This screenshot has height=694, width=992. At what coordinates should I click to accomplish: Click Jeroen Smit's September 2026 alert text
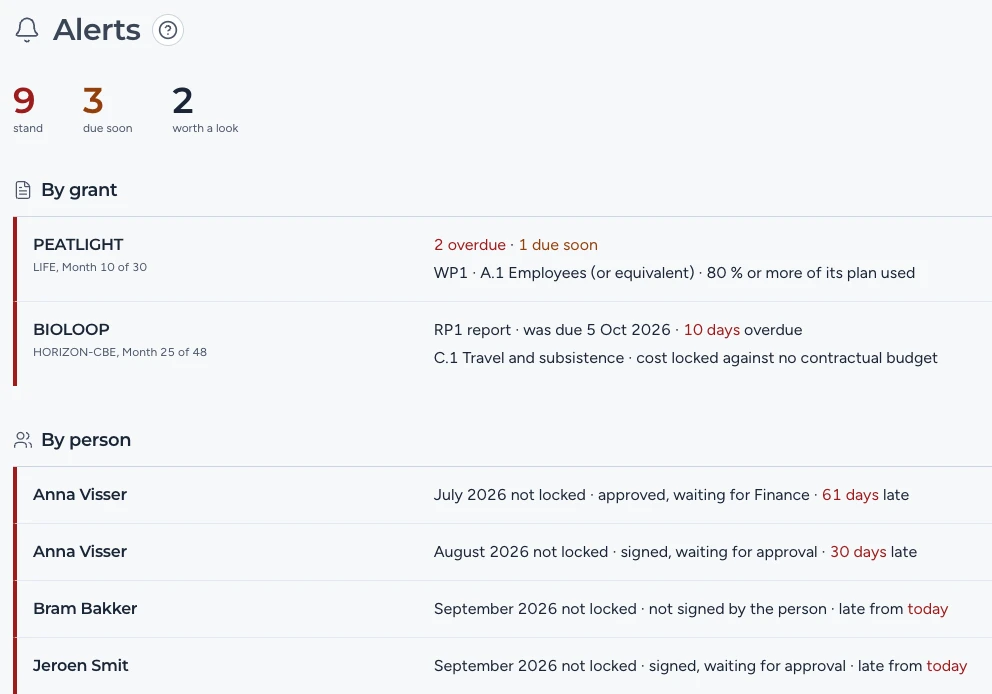pyautogui.click(x=700, y=666)
